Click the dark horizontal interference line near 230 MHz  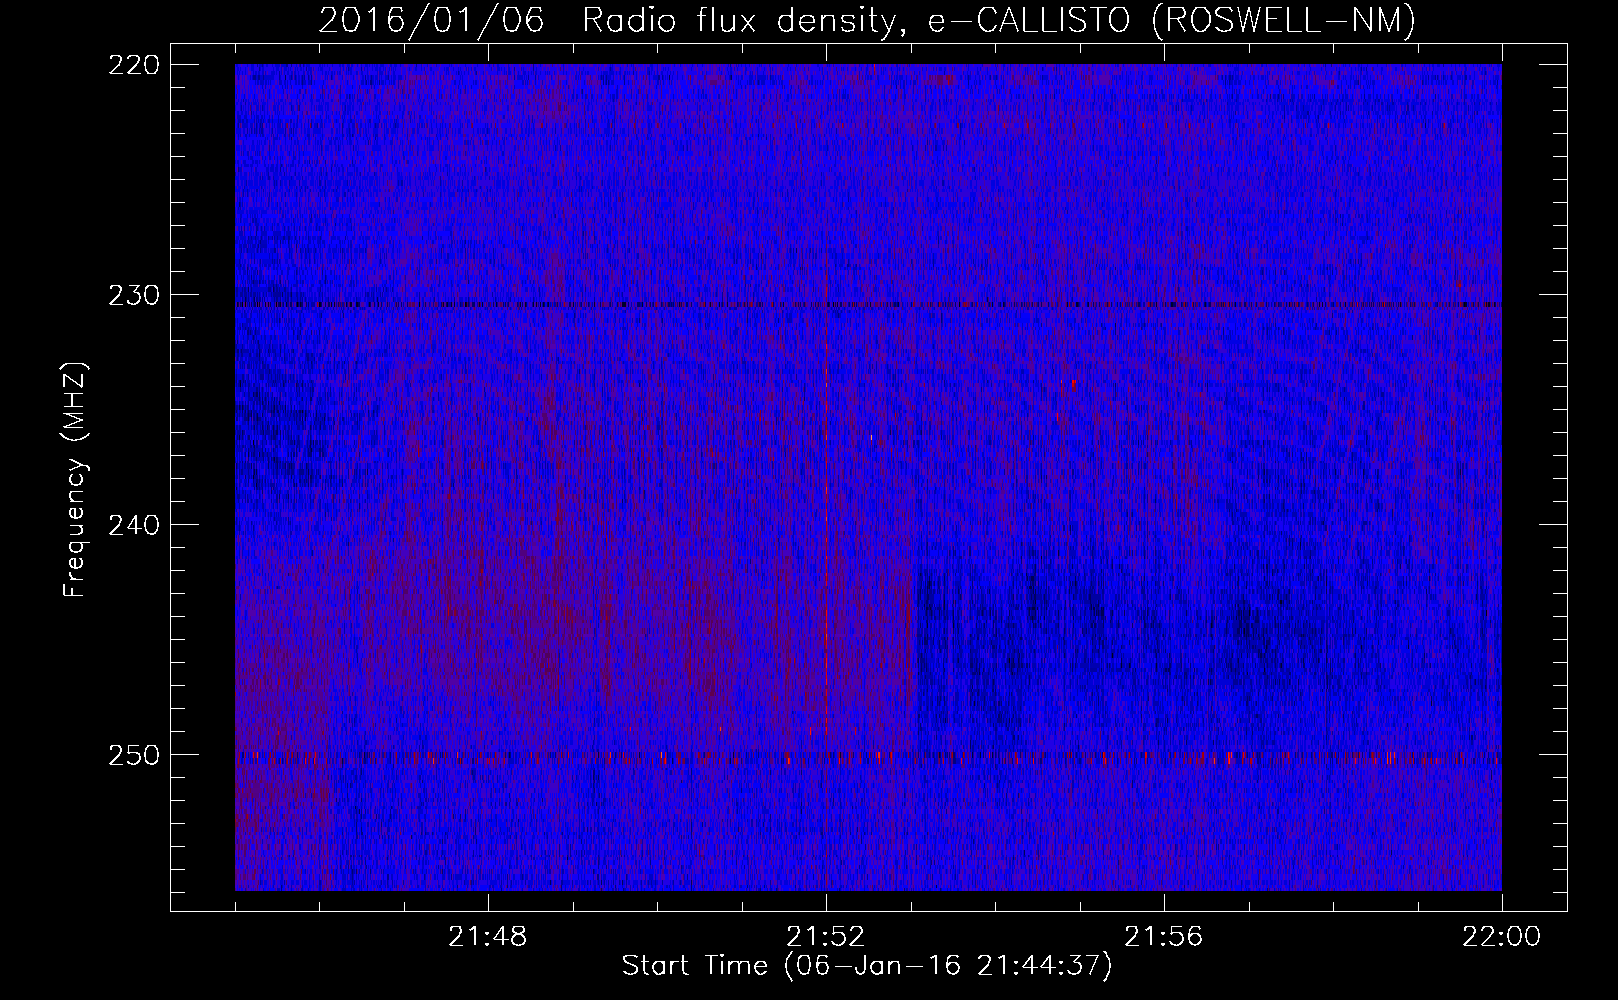(x=868, y=304)
